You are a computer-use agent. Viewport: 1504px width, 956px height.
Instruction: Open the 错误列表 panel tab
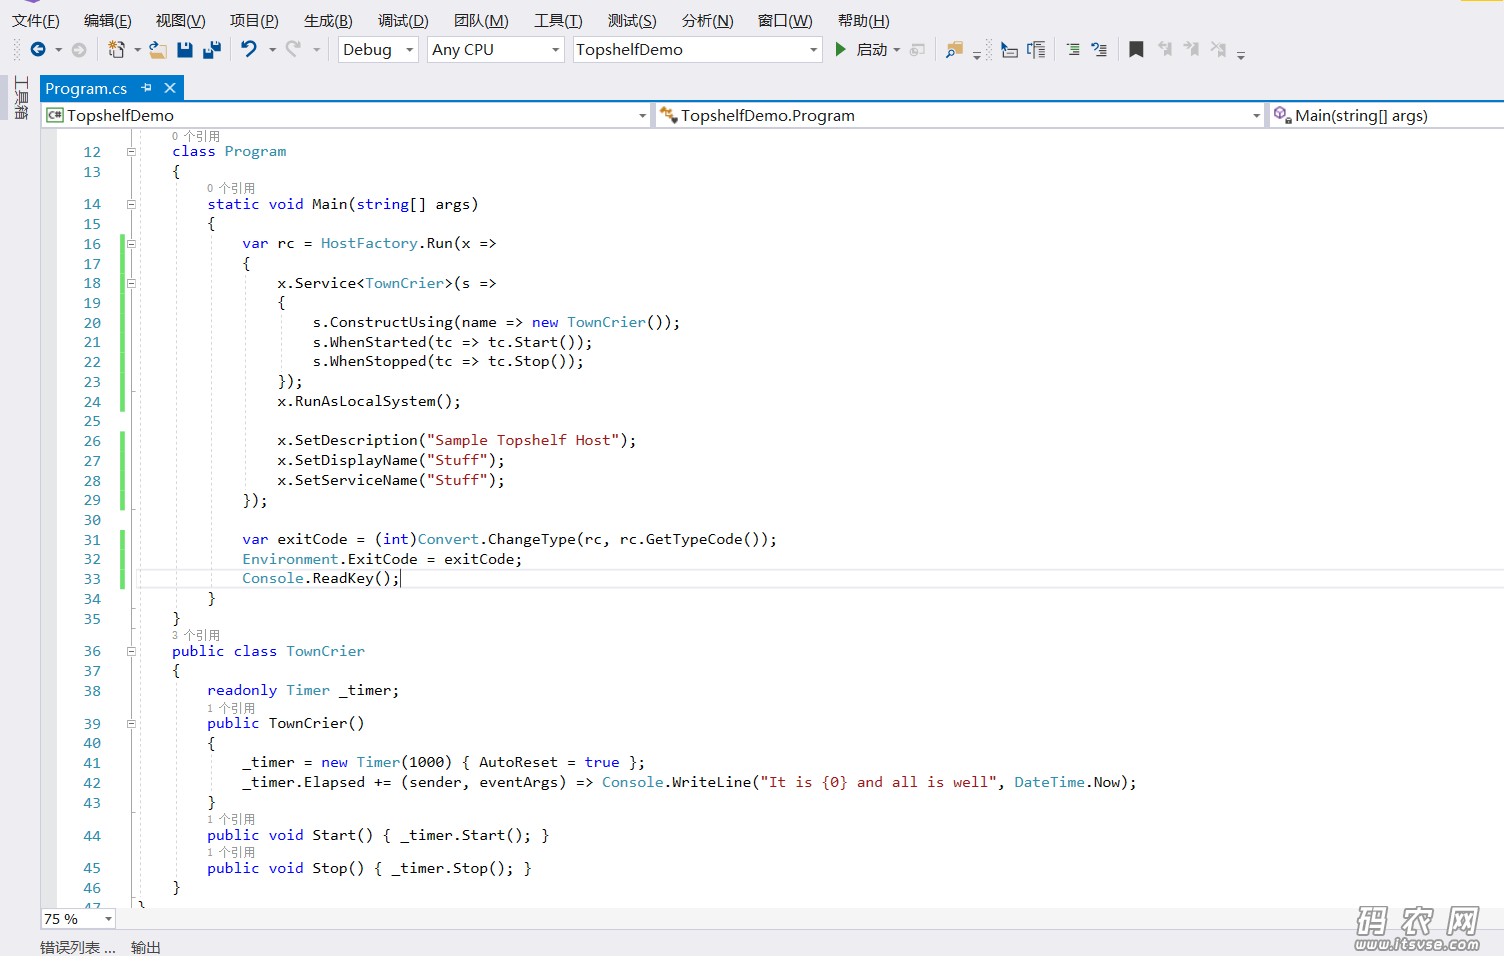pos(78,946)
